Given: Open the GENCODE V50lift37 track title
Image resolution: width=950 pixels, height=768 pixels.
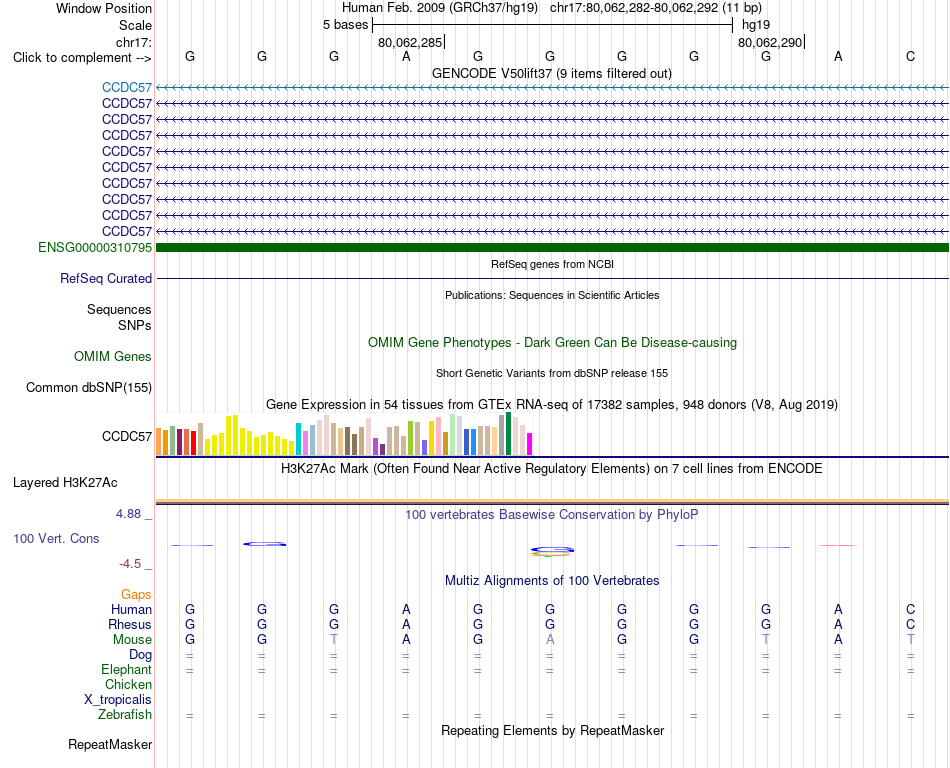Looking at the screenshot, I should [552, 73].
